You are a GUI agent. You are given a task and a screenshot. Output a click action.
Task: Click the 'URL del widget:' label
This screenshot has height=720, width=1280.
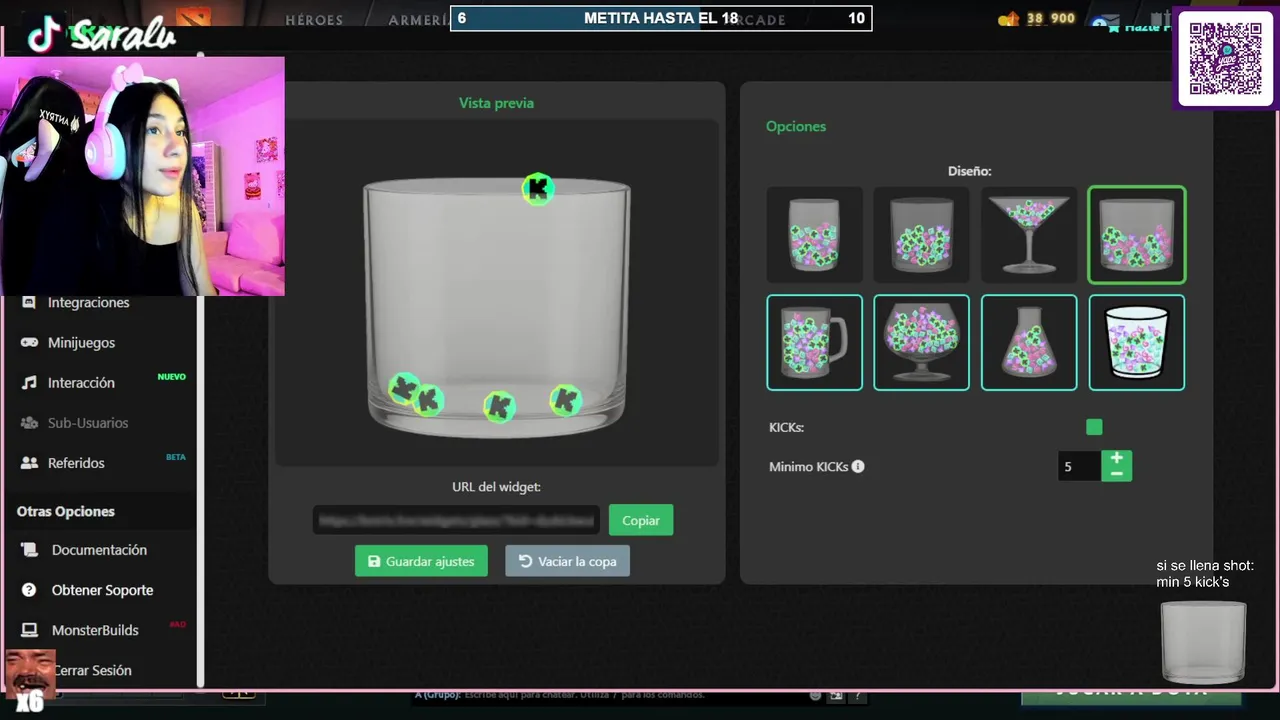[496, 487]
